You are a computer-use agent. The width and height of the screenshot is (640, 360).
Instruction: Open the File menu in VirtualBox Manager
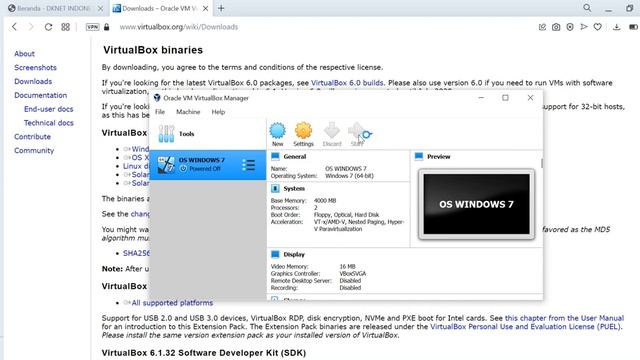(x=160, y=112)
